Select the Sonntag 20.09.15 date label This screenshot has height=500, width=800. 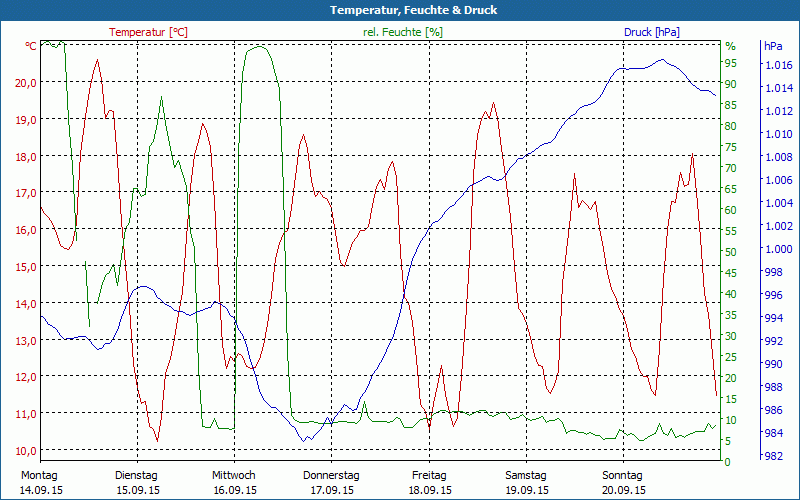[x=623, y=482]
